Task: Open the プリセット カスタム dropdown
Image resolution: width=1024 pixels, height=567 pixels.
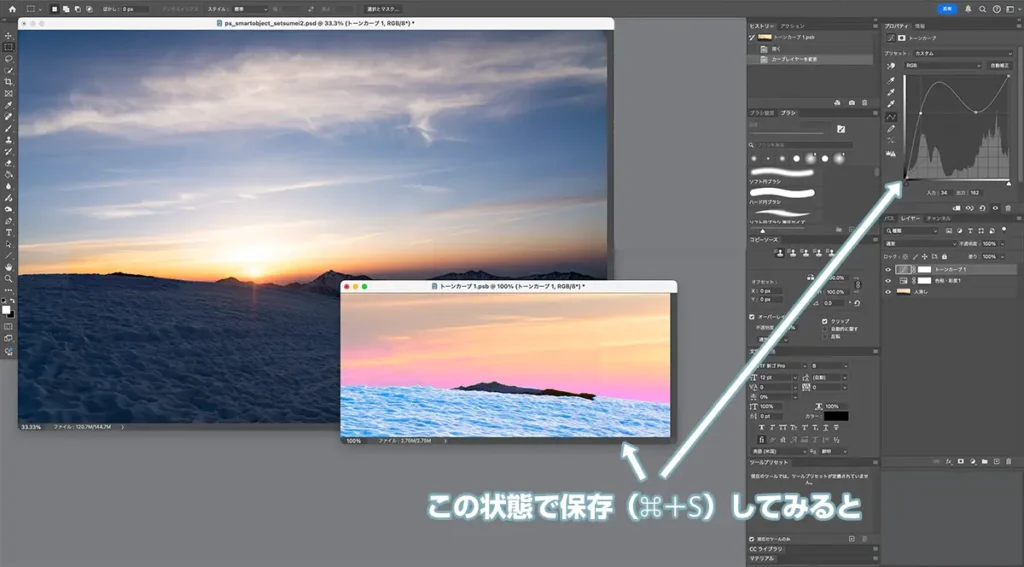Action: point(961,53)
